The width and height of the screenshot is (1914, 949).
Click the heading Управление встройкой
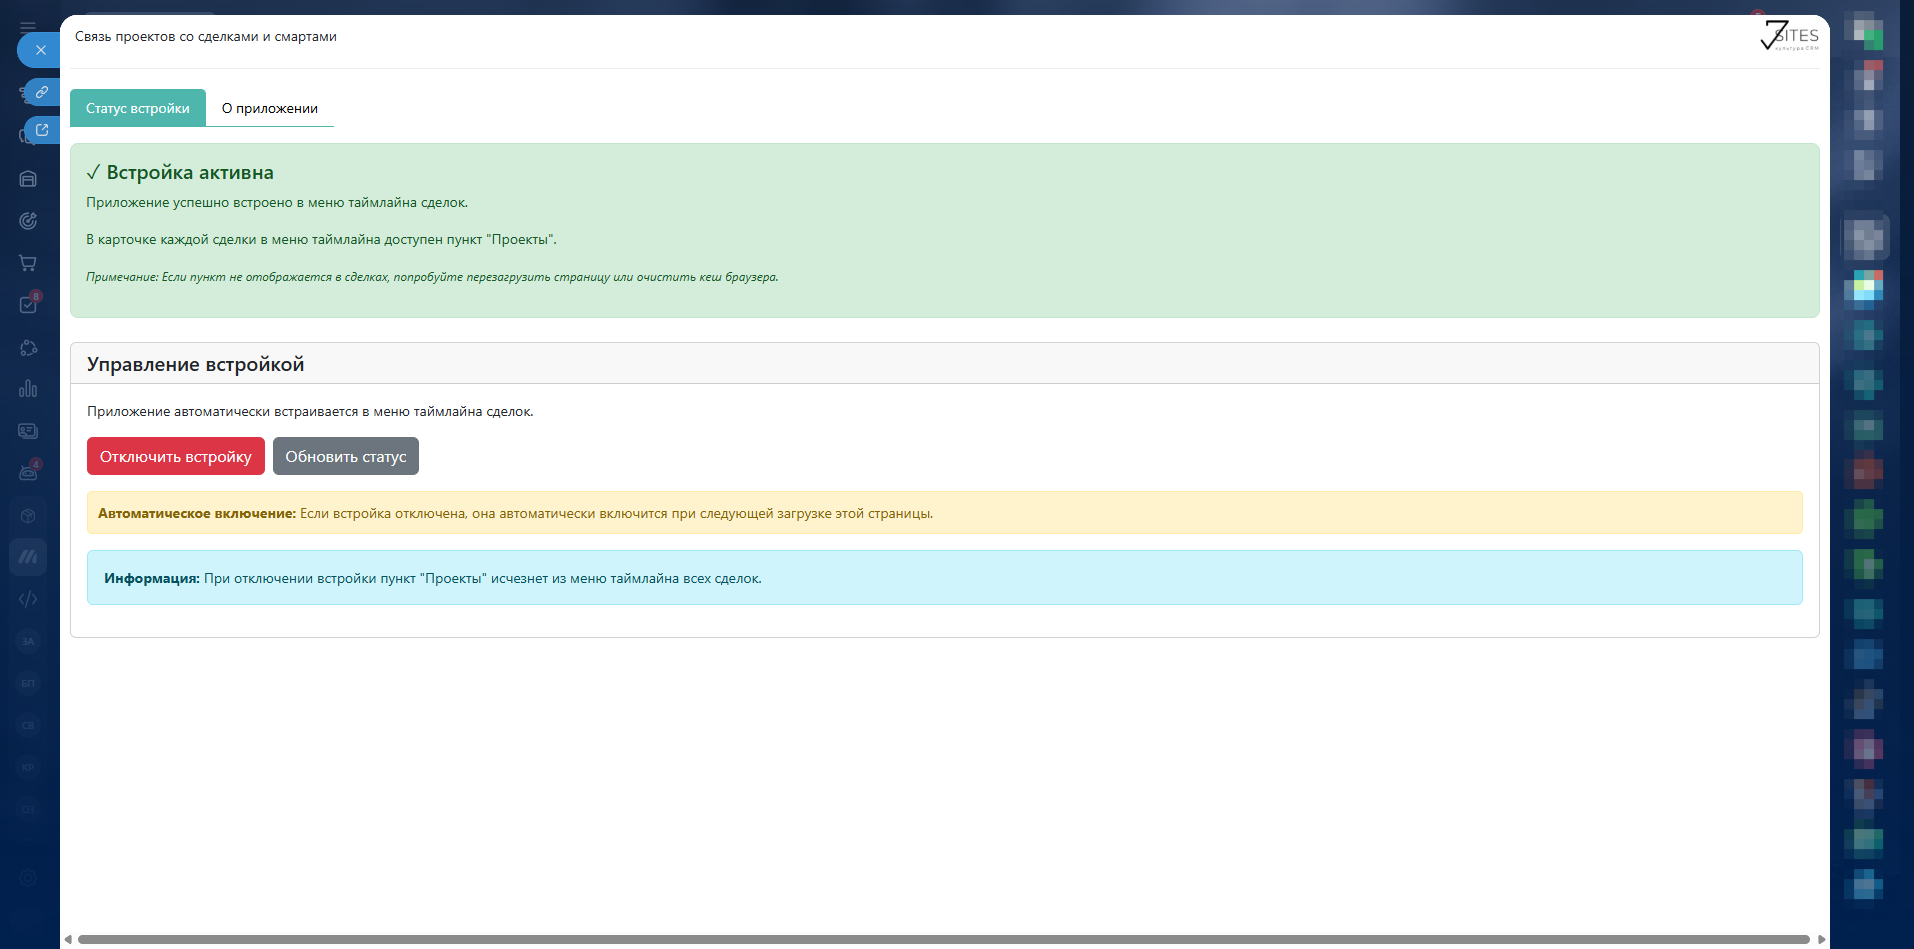pos(196,364)
